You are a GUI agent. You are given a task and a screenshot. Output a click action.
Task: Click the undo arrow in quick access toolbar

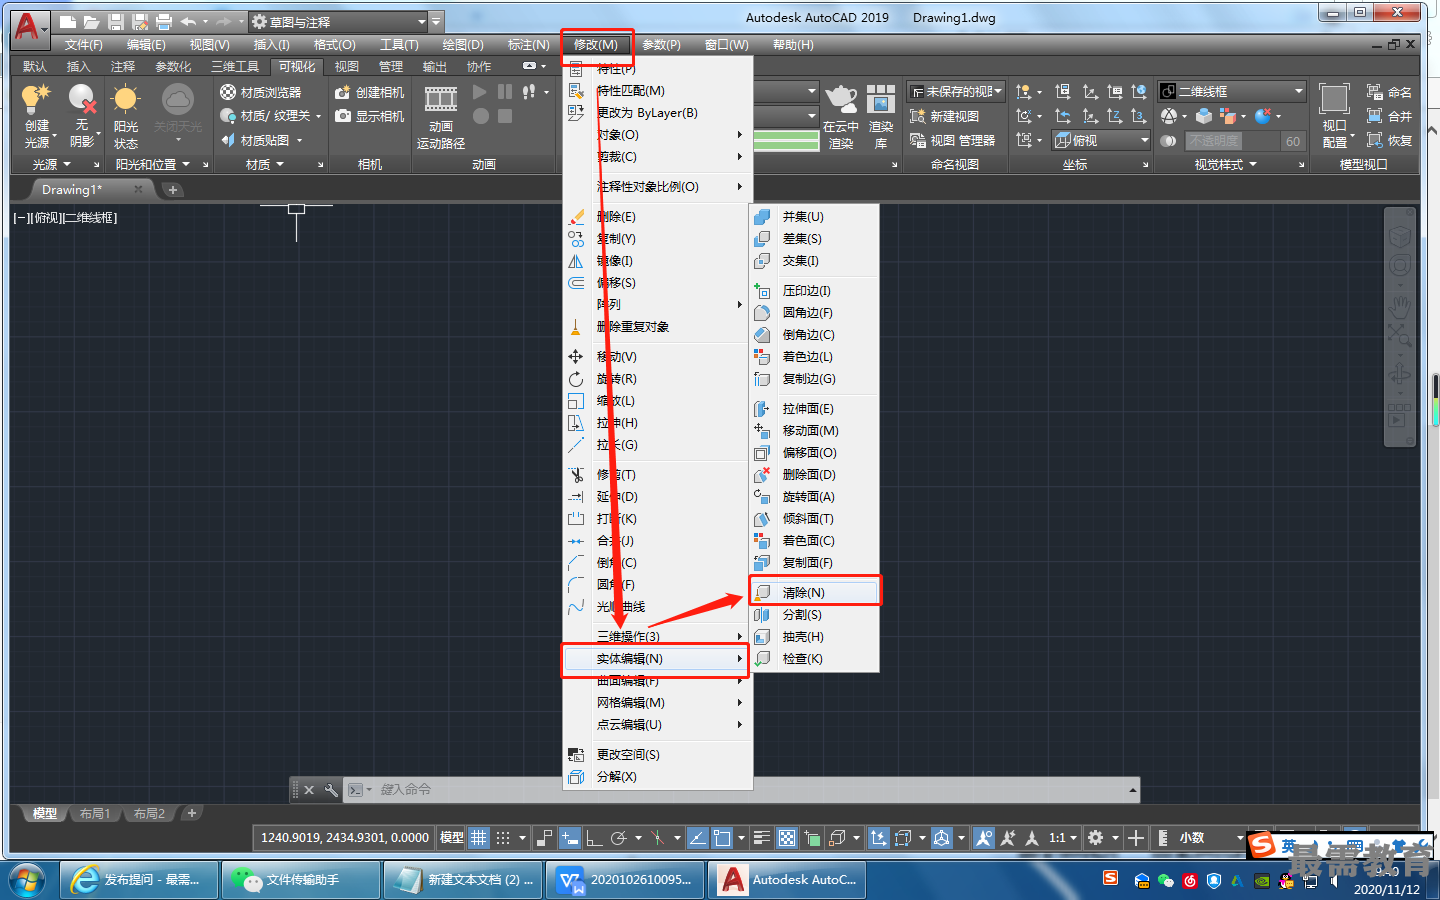click(x=188, y=21)
